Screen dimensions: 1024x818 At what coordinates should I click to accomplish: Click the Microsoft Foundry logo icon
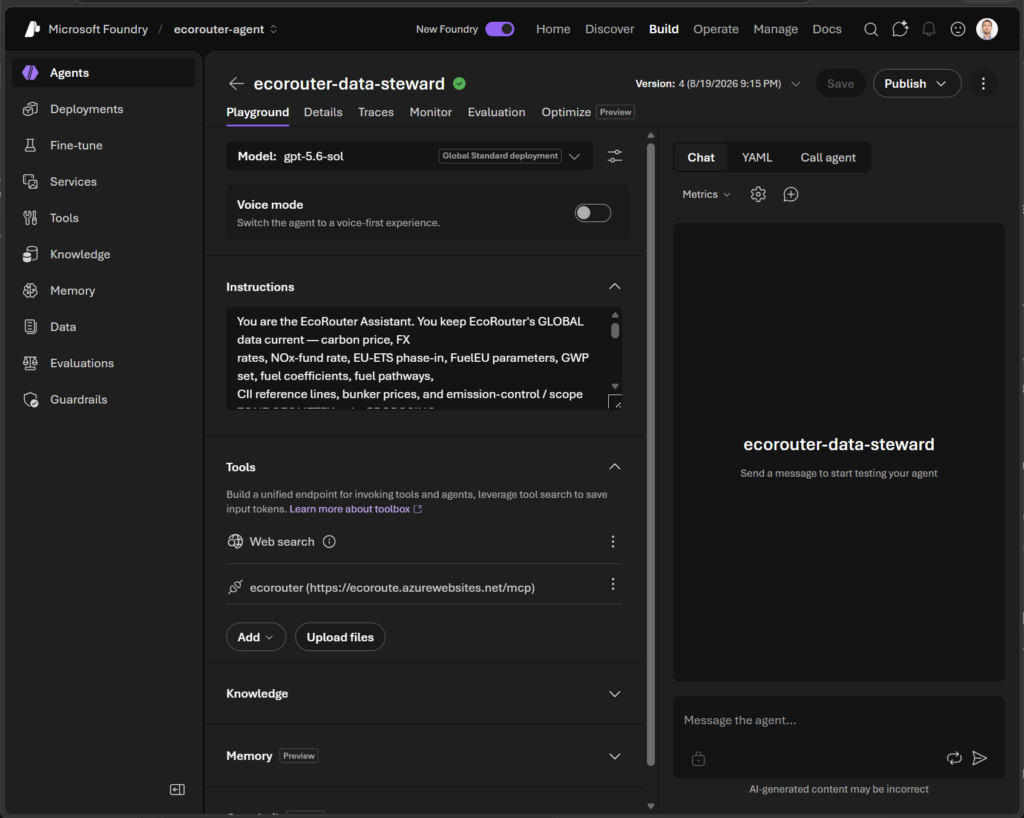pos(31,29)
